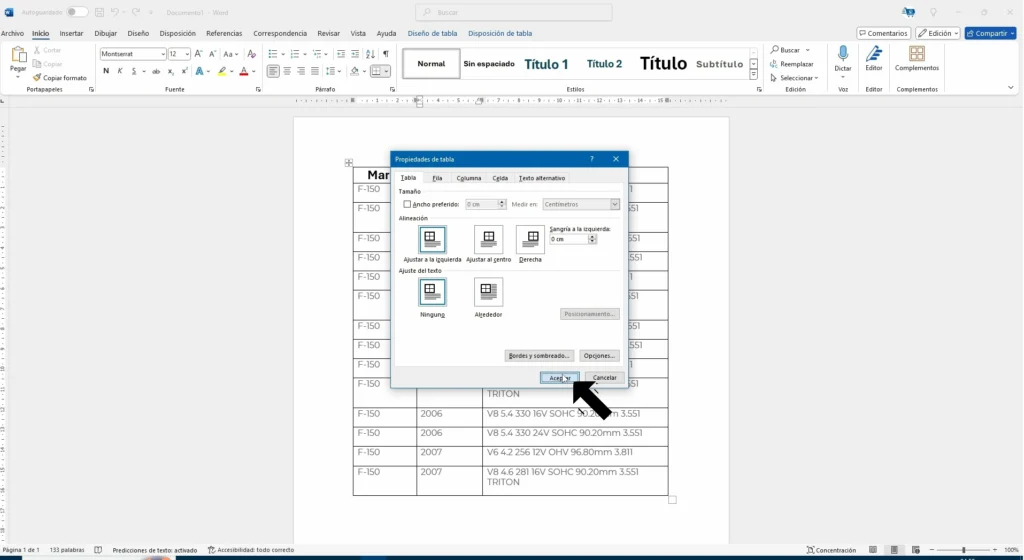
Task: Sort content with the A-Z icon
Action: pyautogui.click(x=370, y=54)
